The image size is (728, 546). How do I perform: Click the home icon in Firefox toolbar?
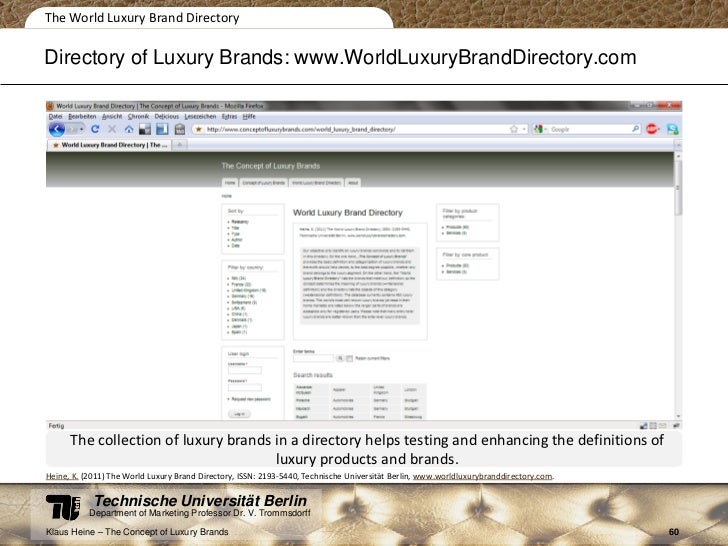[129, 129]
